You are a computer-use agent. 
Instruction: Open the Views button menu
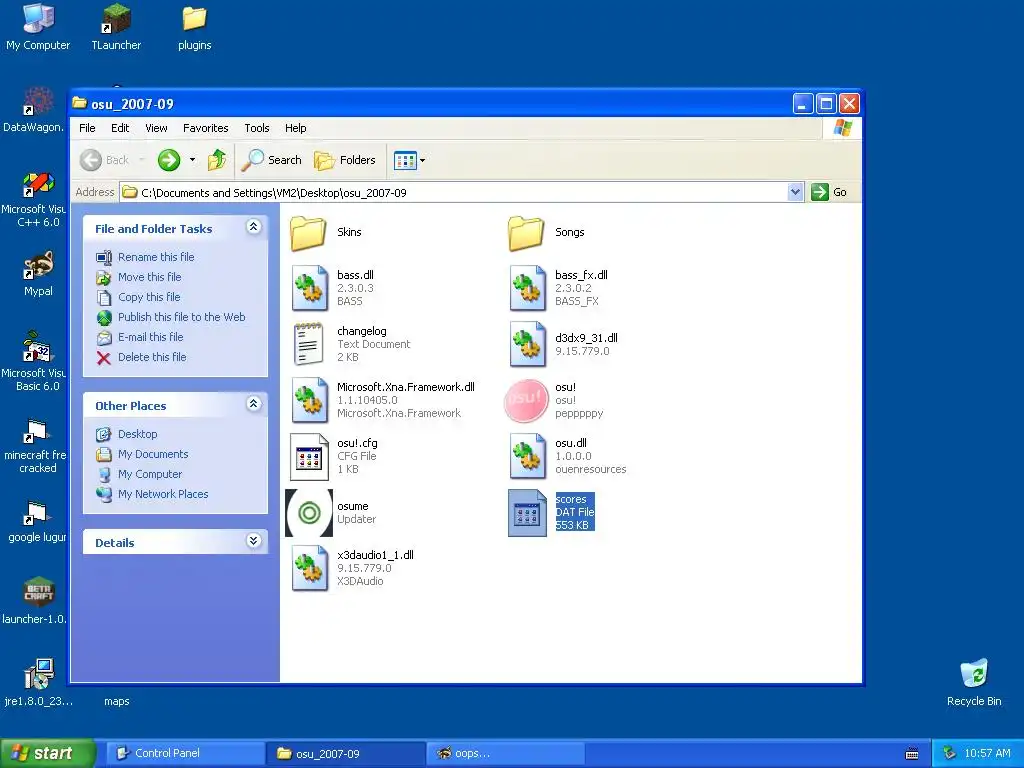409,160
